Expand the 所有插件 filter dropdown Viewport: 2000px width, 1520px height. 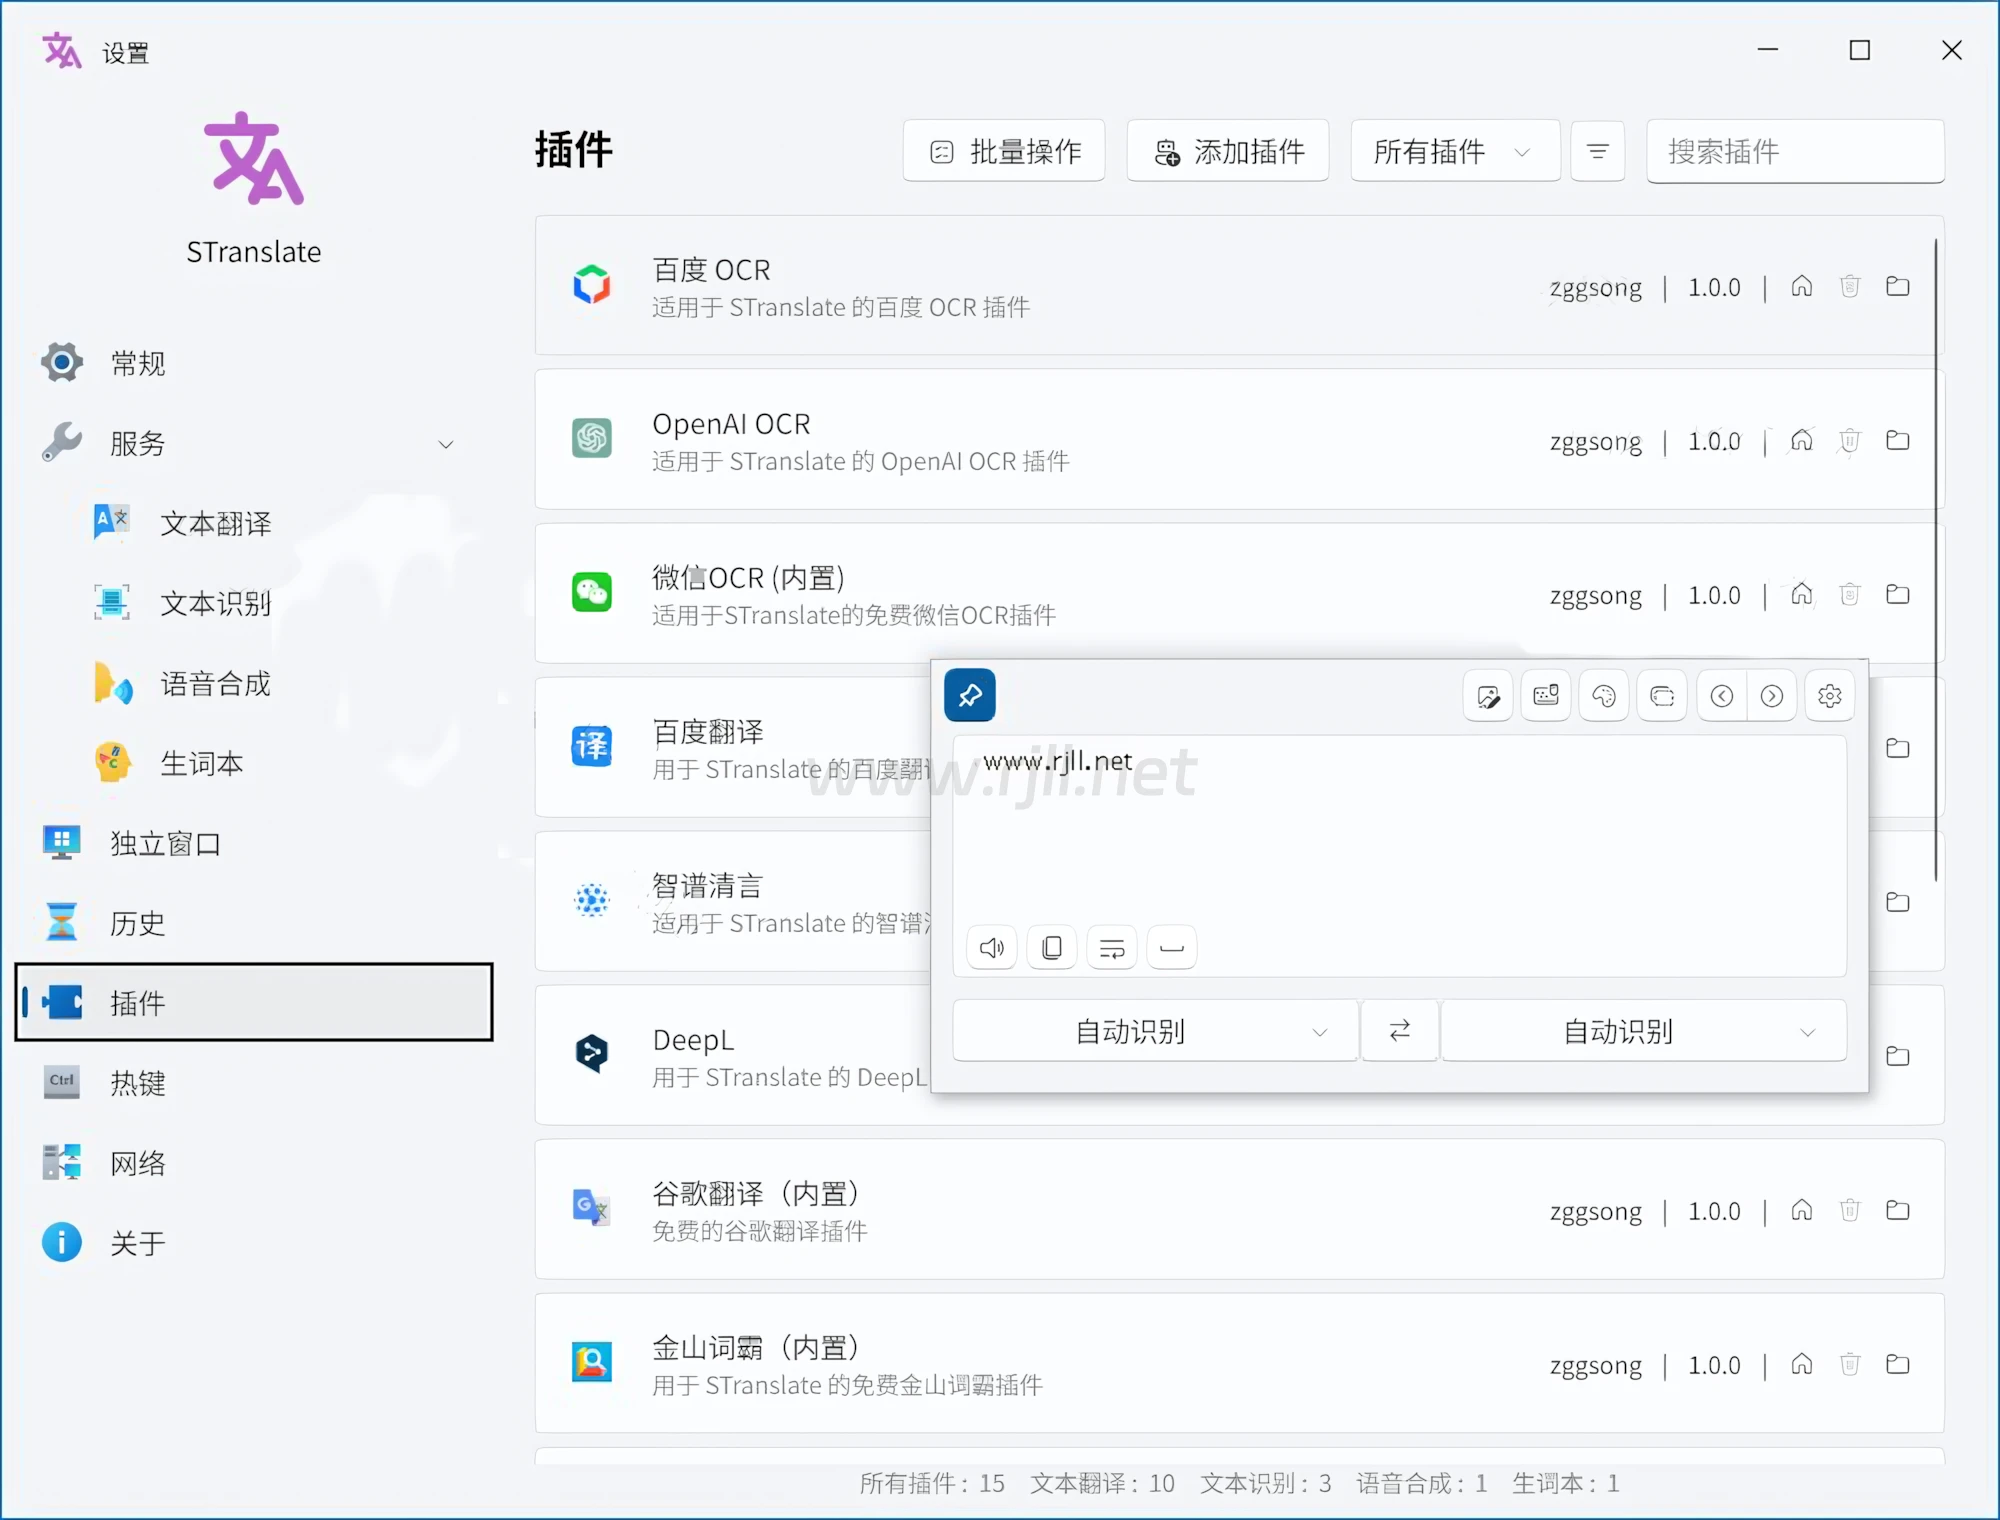[x=1455, y=151]
